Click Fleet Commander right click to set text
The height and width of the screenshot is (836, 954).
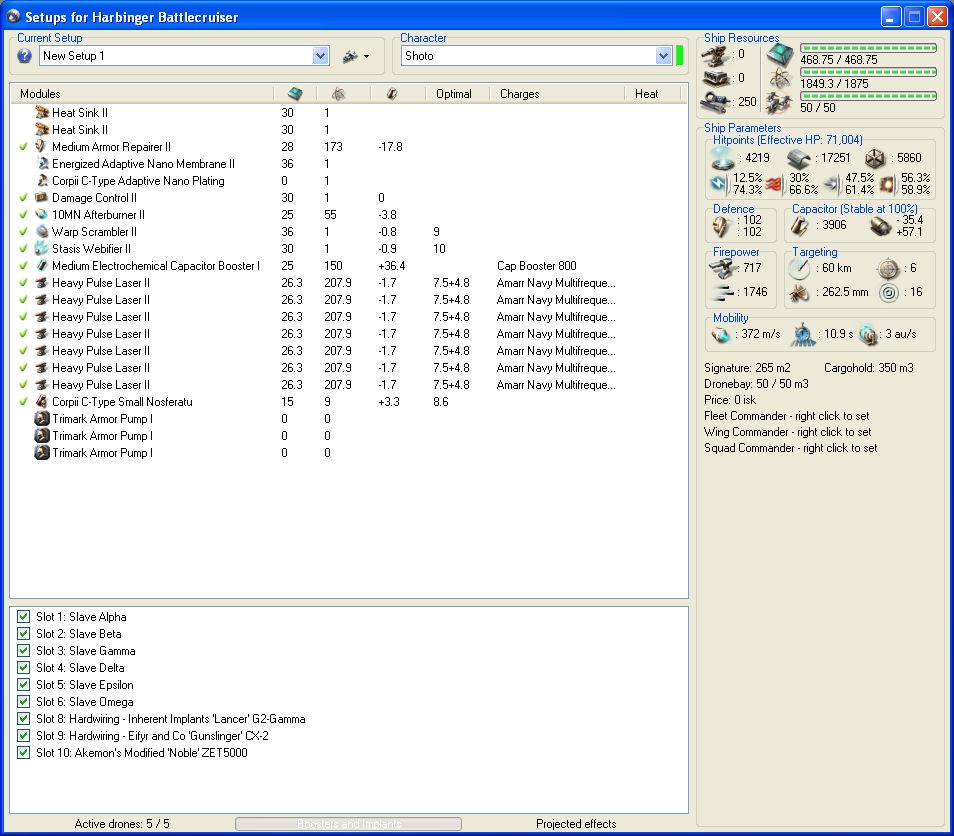(786, 416)
